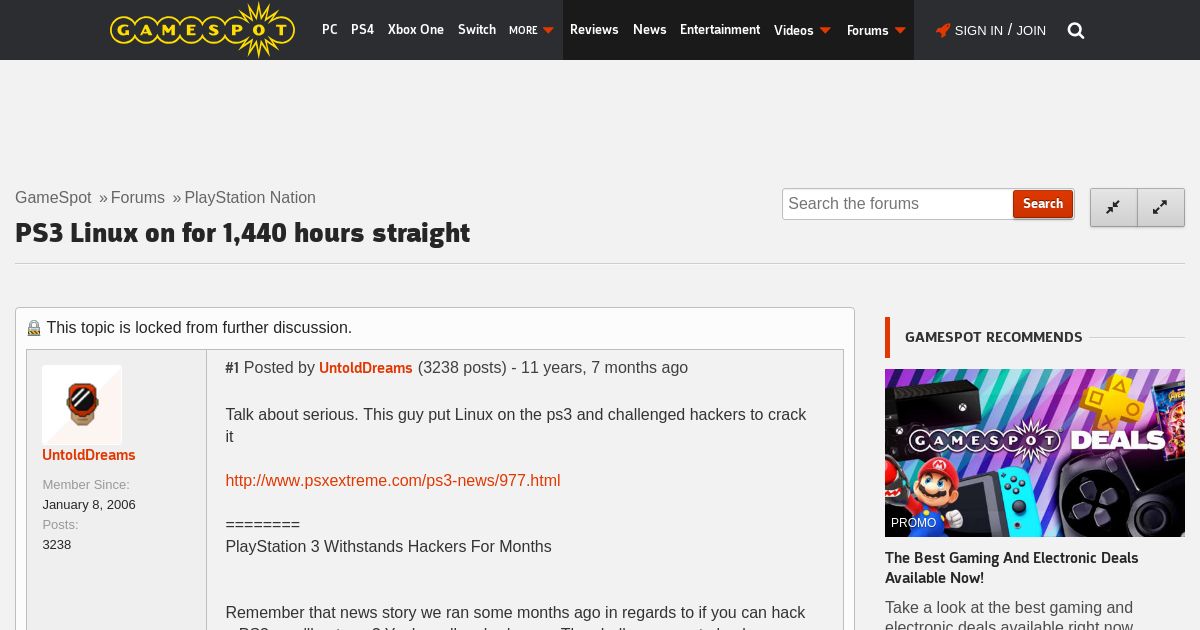1200x630 pixels.
Task: Click the rocket icon beside Sign In
Action: [942, 30]
